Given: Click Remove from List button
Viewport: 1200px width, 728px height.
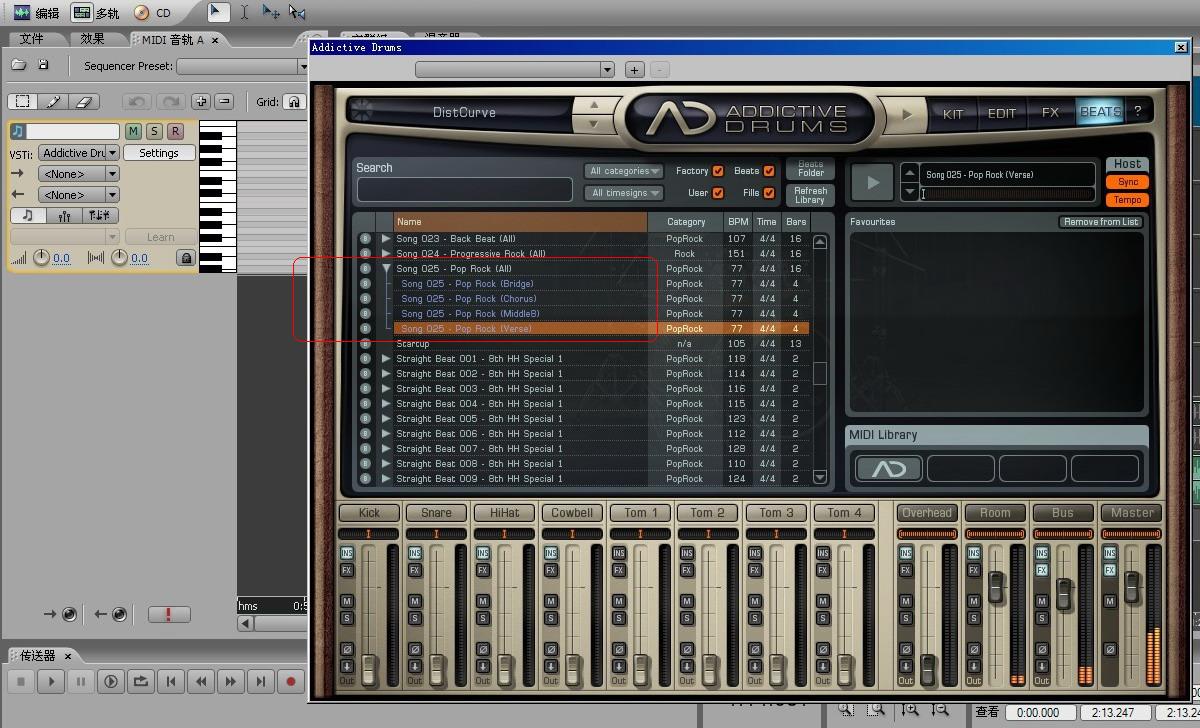Looking at the screenshot, I should tap(1101, 222).
